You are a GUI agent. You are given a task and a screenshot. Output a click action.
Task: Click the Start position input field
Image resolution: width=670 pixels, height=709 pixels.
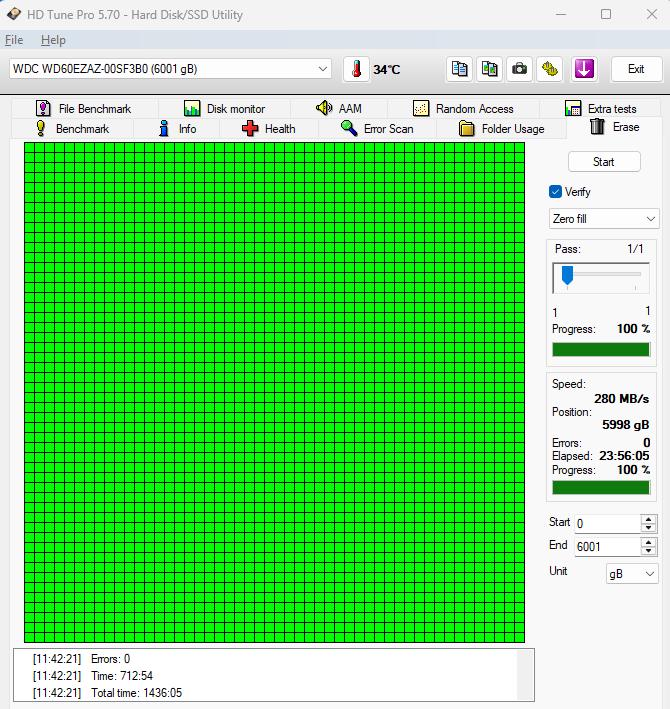click(x=608, y=524)
